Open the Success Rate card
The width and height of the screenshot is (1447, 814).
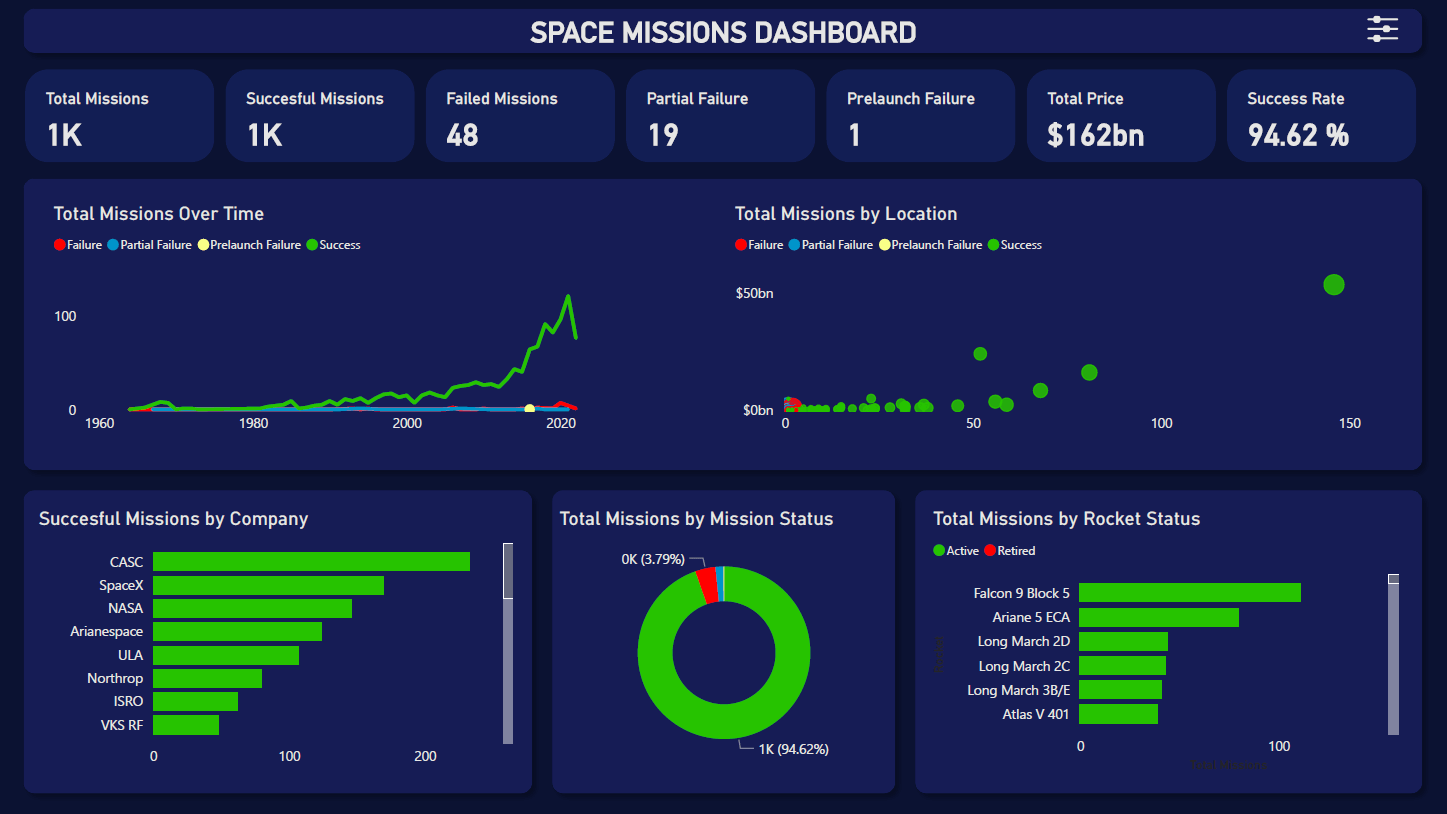1321,116
